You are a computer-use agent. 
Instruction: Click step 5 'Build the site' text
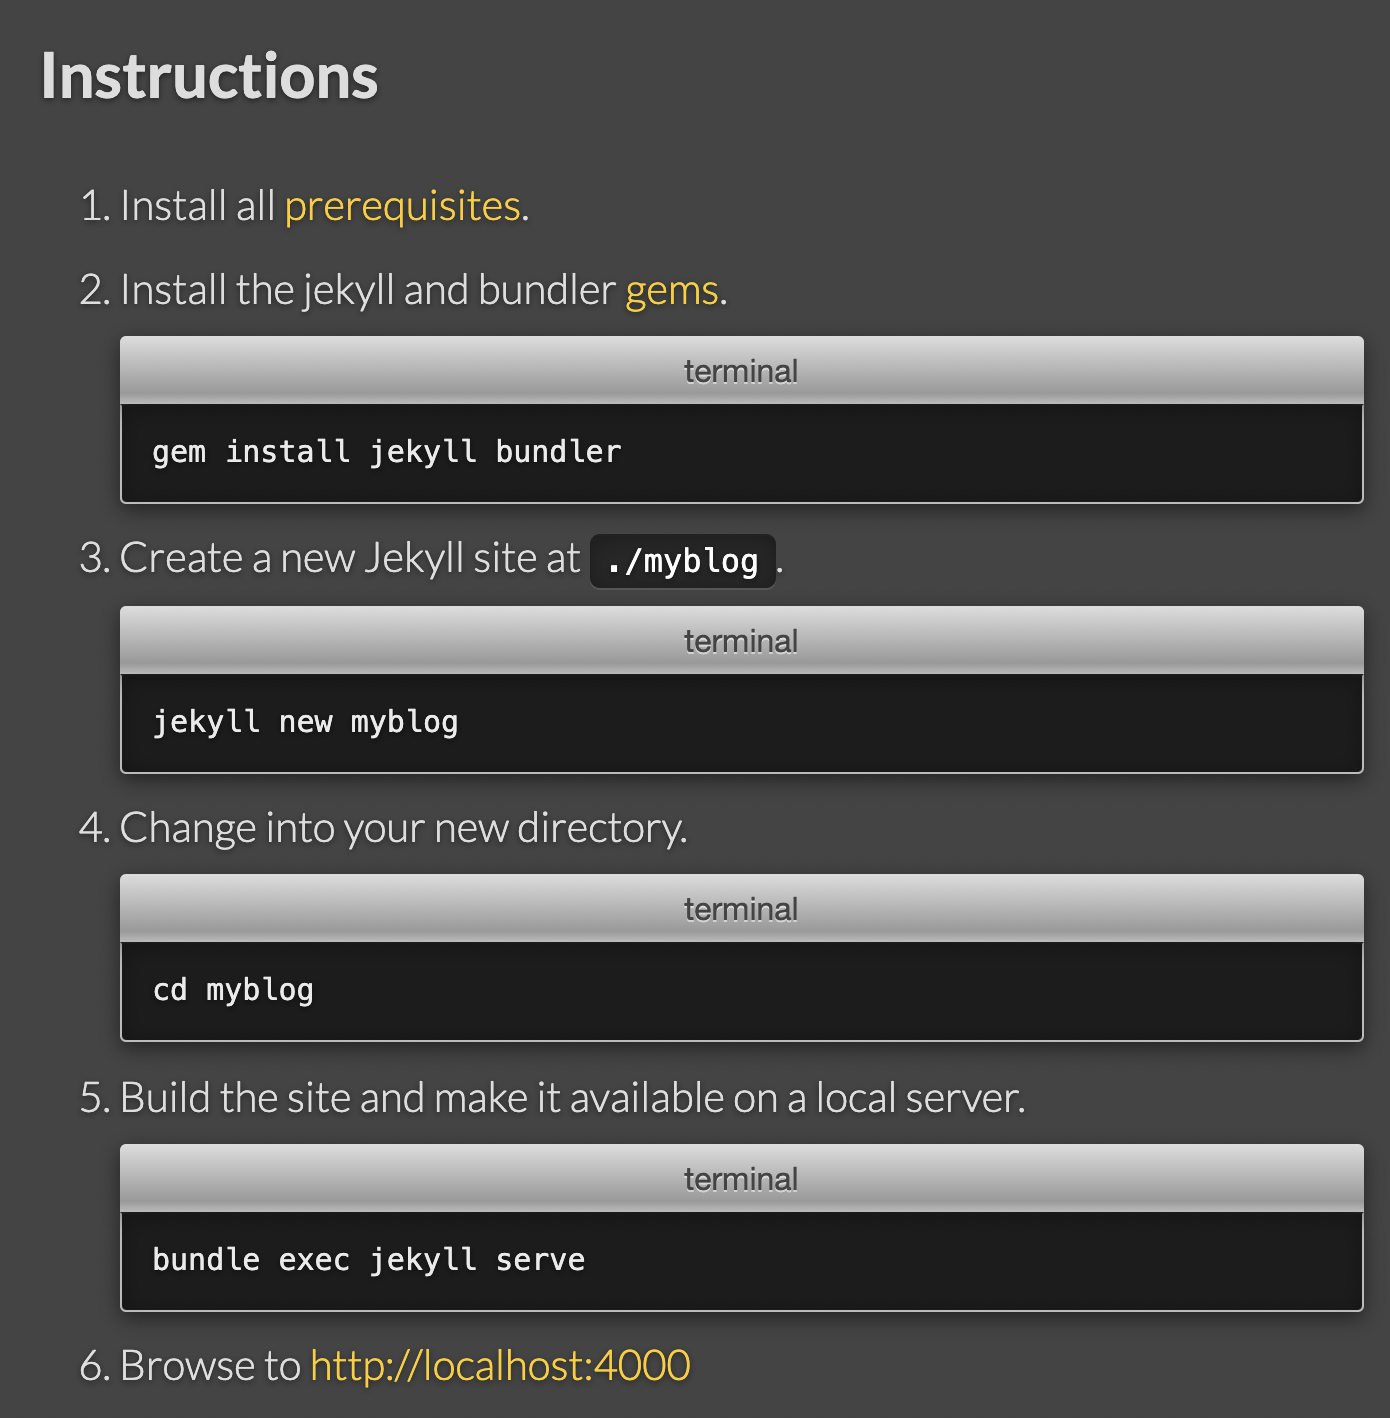click(572, 1098)
